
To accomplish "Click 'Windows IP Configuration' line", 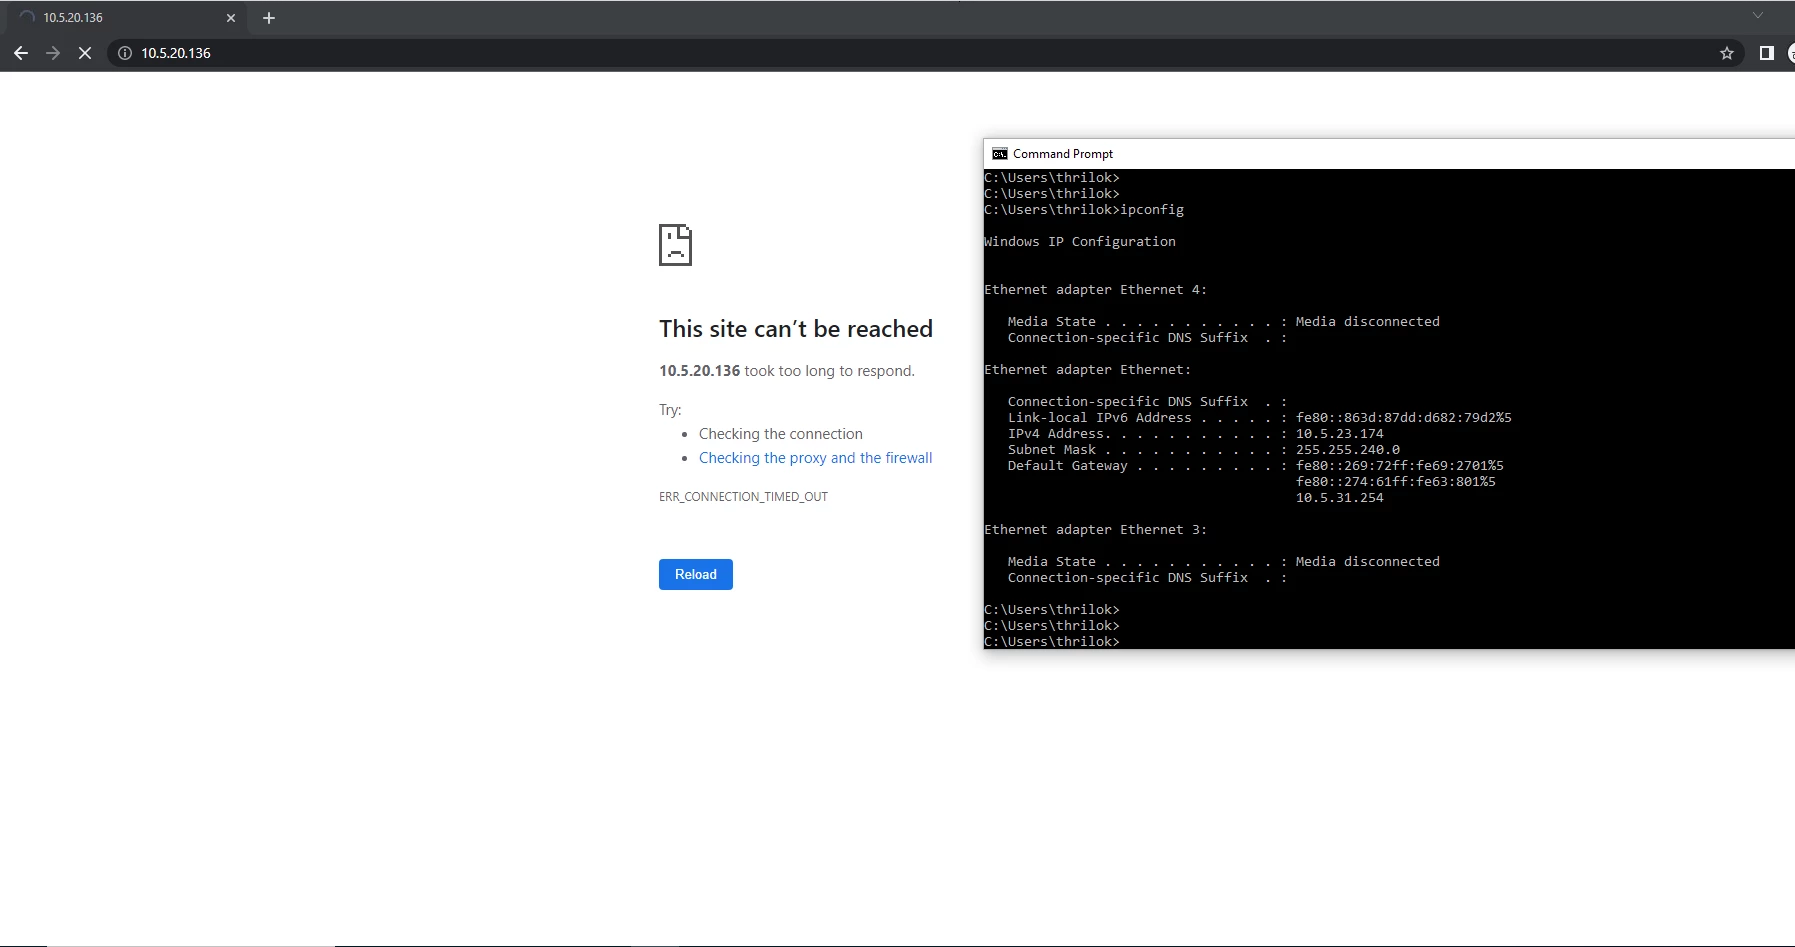I will click(x=1080, y=242).
